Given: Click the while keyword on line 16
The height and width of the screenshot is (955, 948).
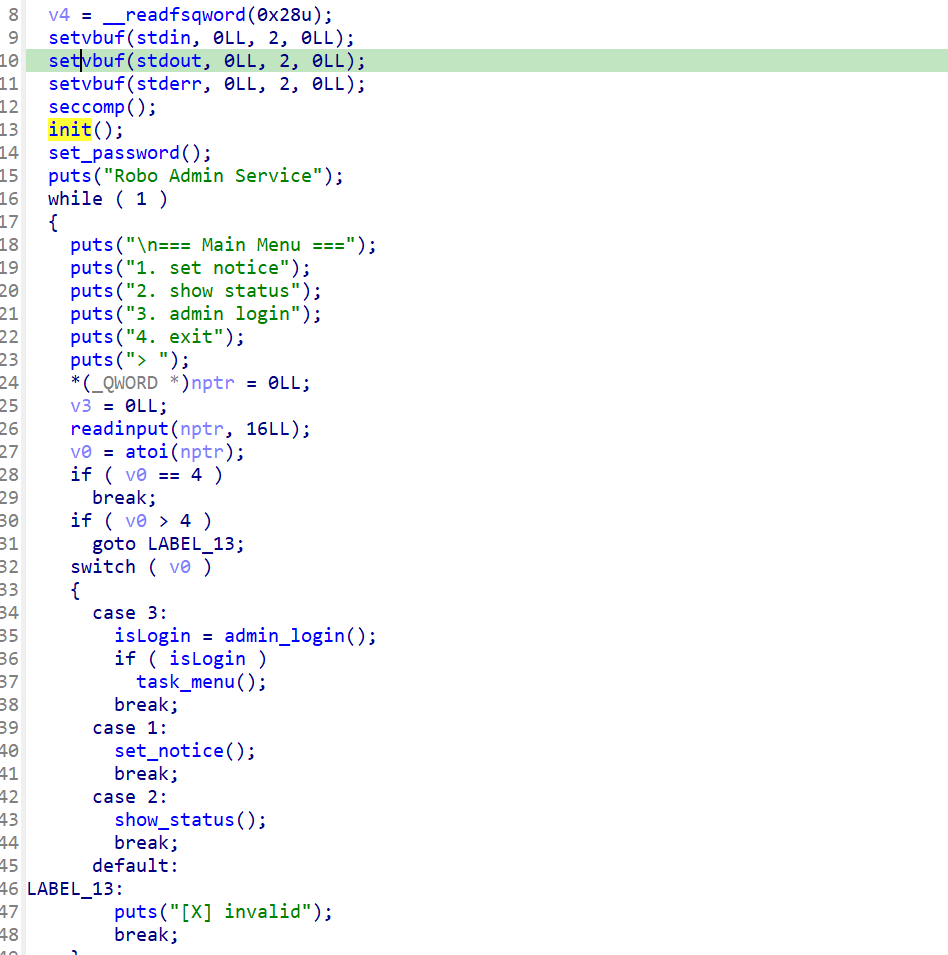Looking at the screenshot, I should click(75, 199).
